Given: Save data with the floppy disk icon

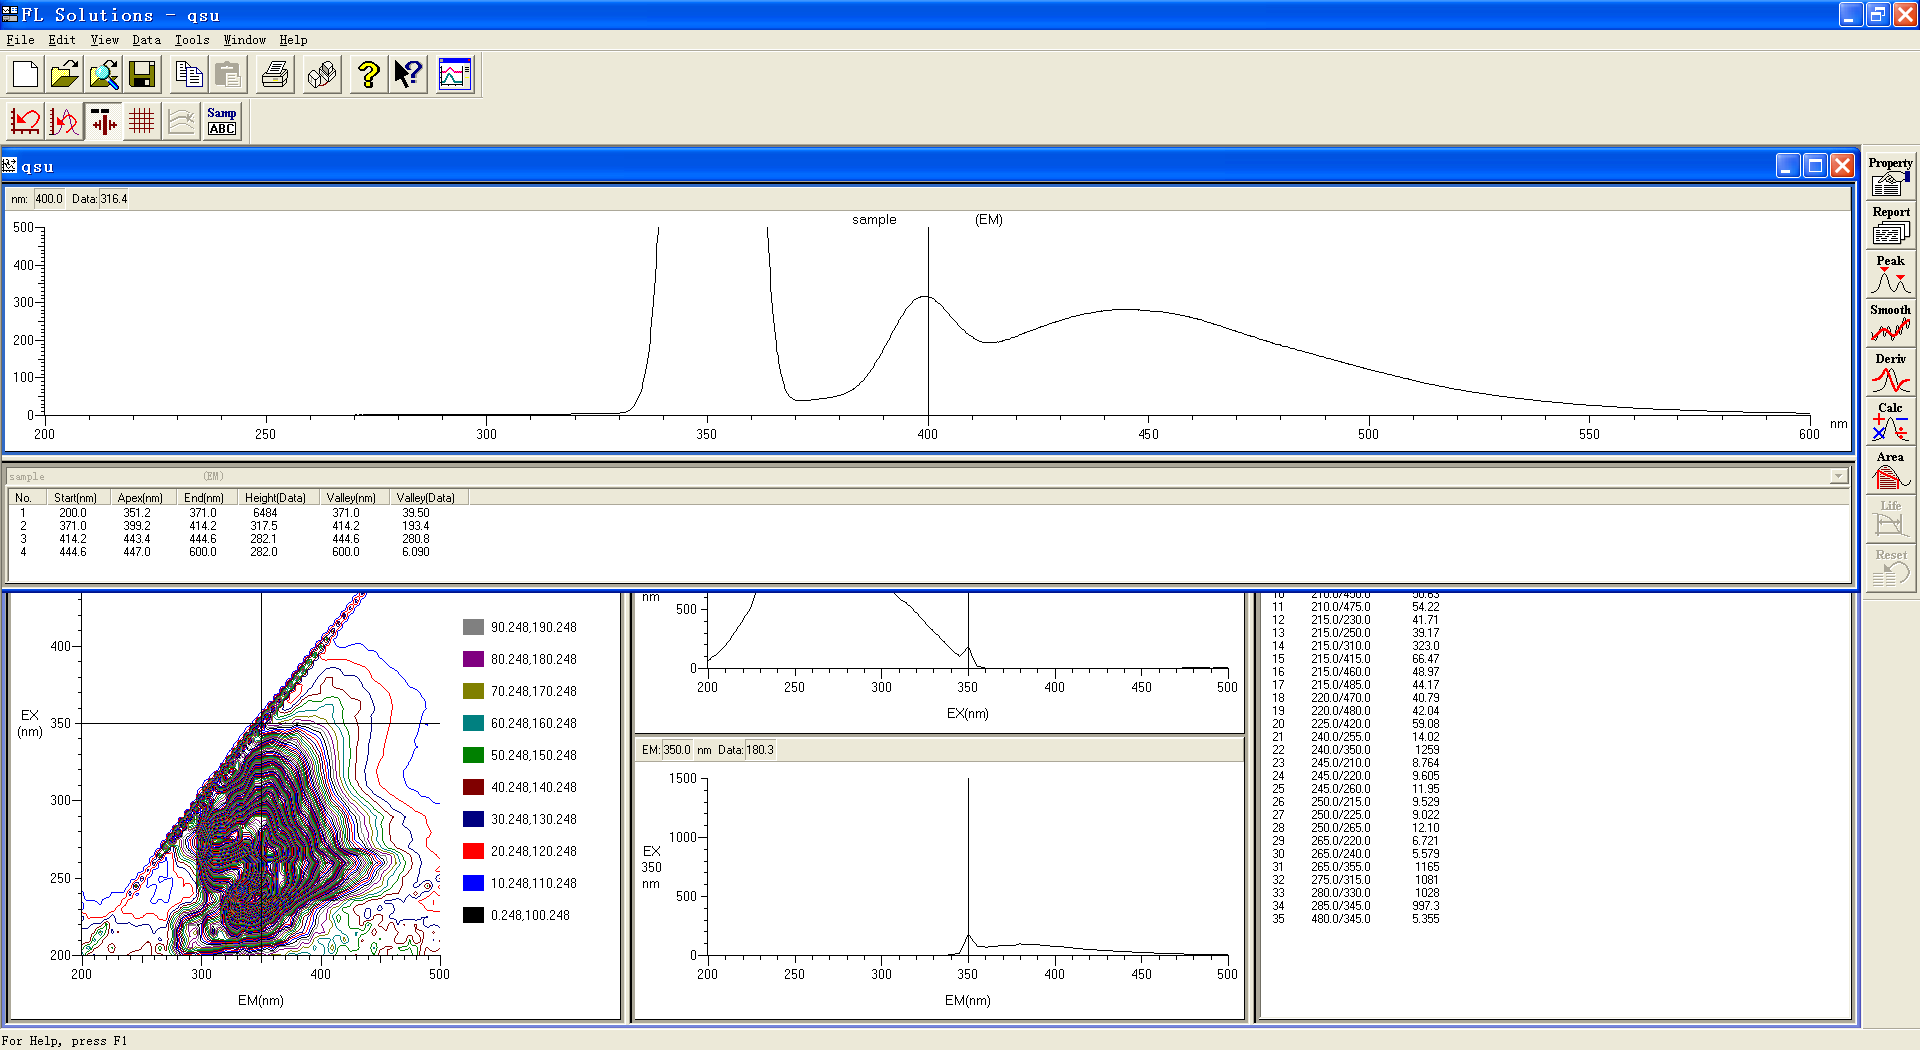Looking at the screenshot, I should 142,74.
